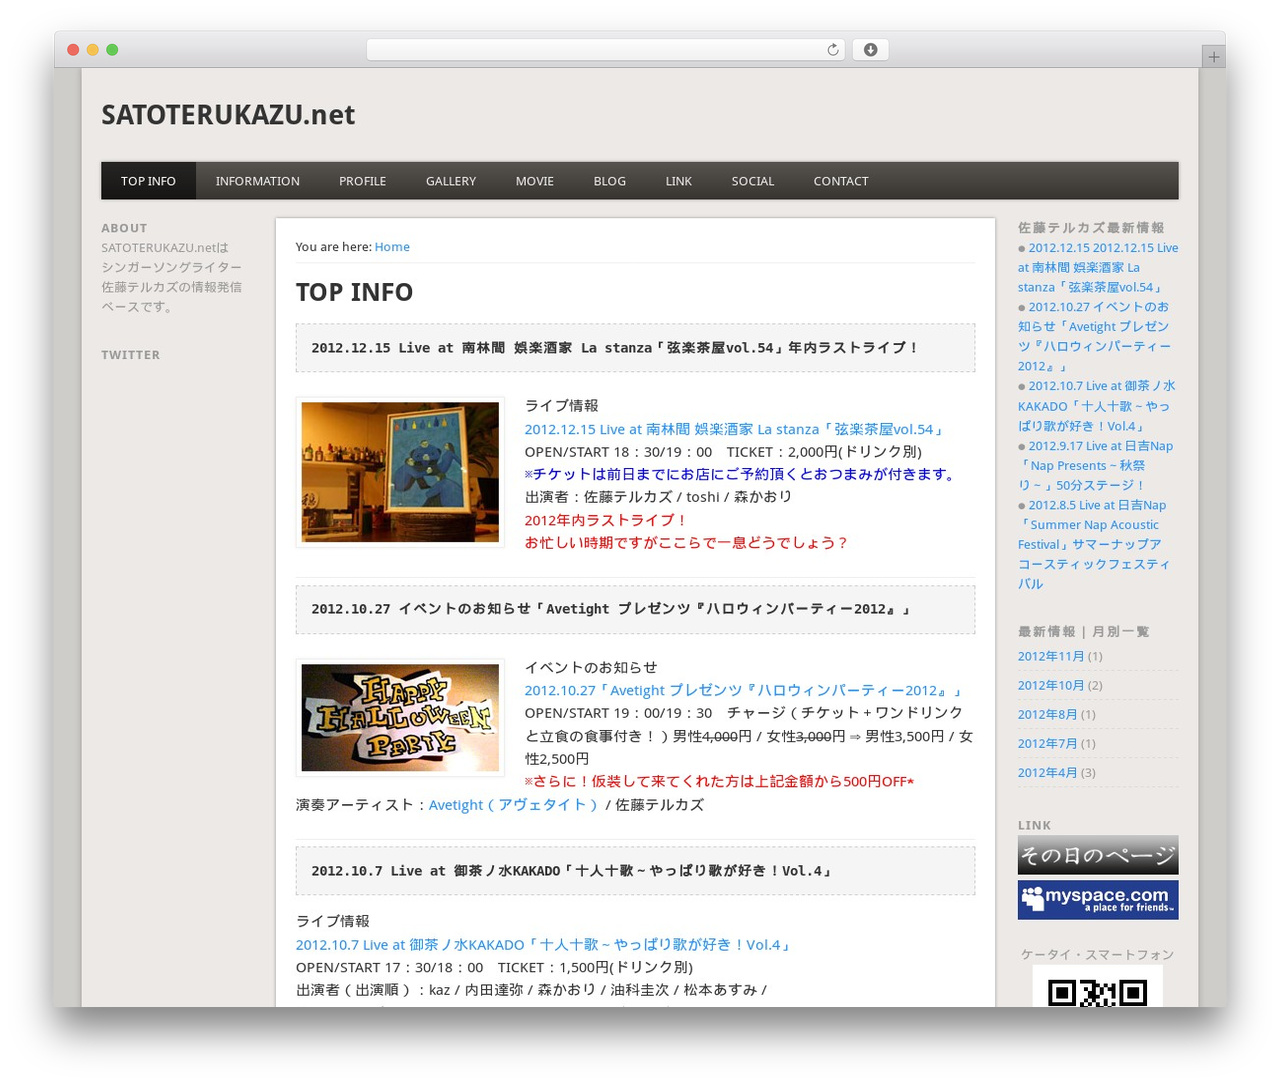1280x1084 pixels.
Task: Open the Avetight (アヴェタイト) artist link
Action: (x=515, y=805)
